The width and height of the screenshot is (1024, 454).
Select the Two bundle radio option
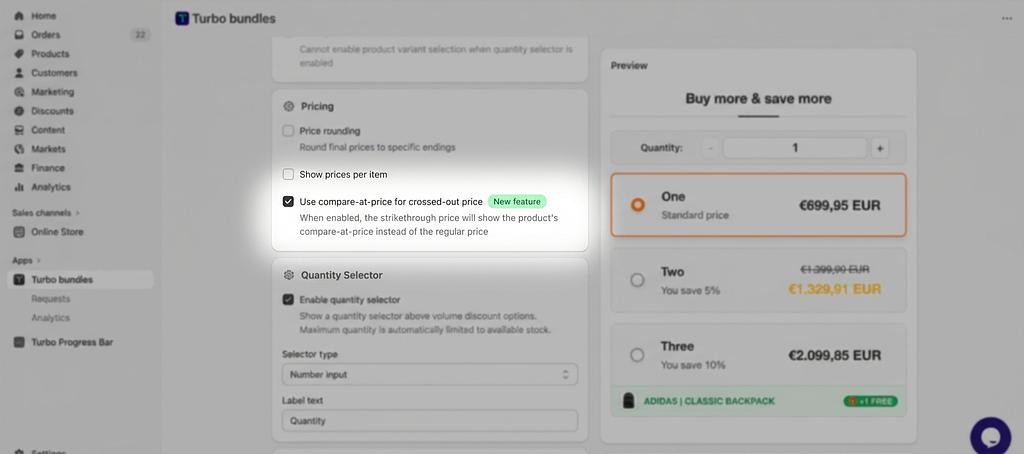point(637,280)
